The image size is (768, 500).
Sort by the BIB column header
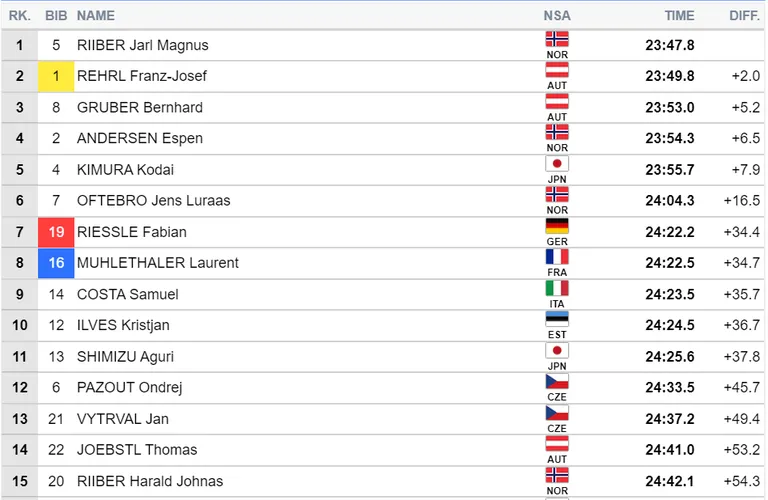click(x=56, y=16)
